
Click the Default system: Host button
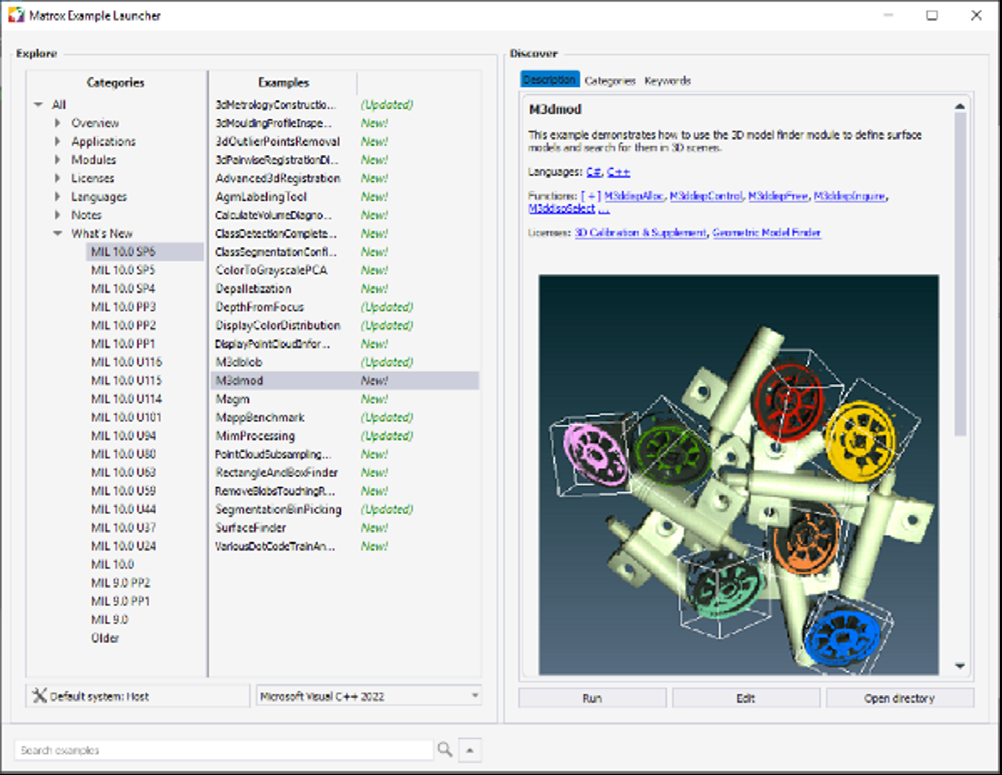[x=137, y=696]
